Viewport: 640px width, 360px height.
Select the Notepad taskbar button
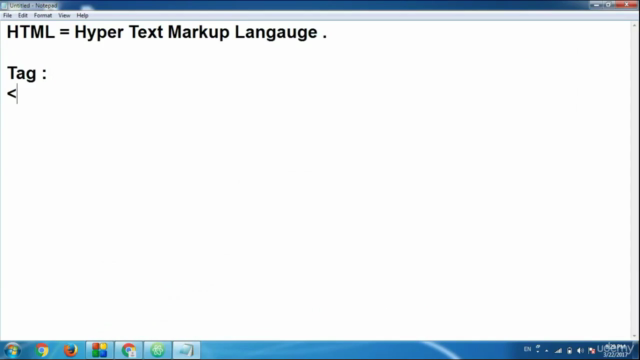click(x=187, y=350)
